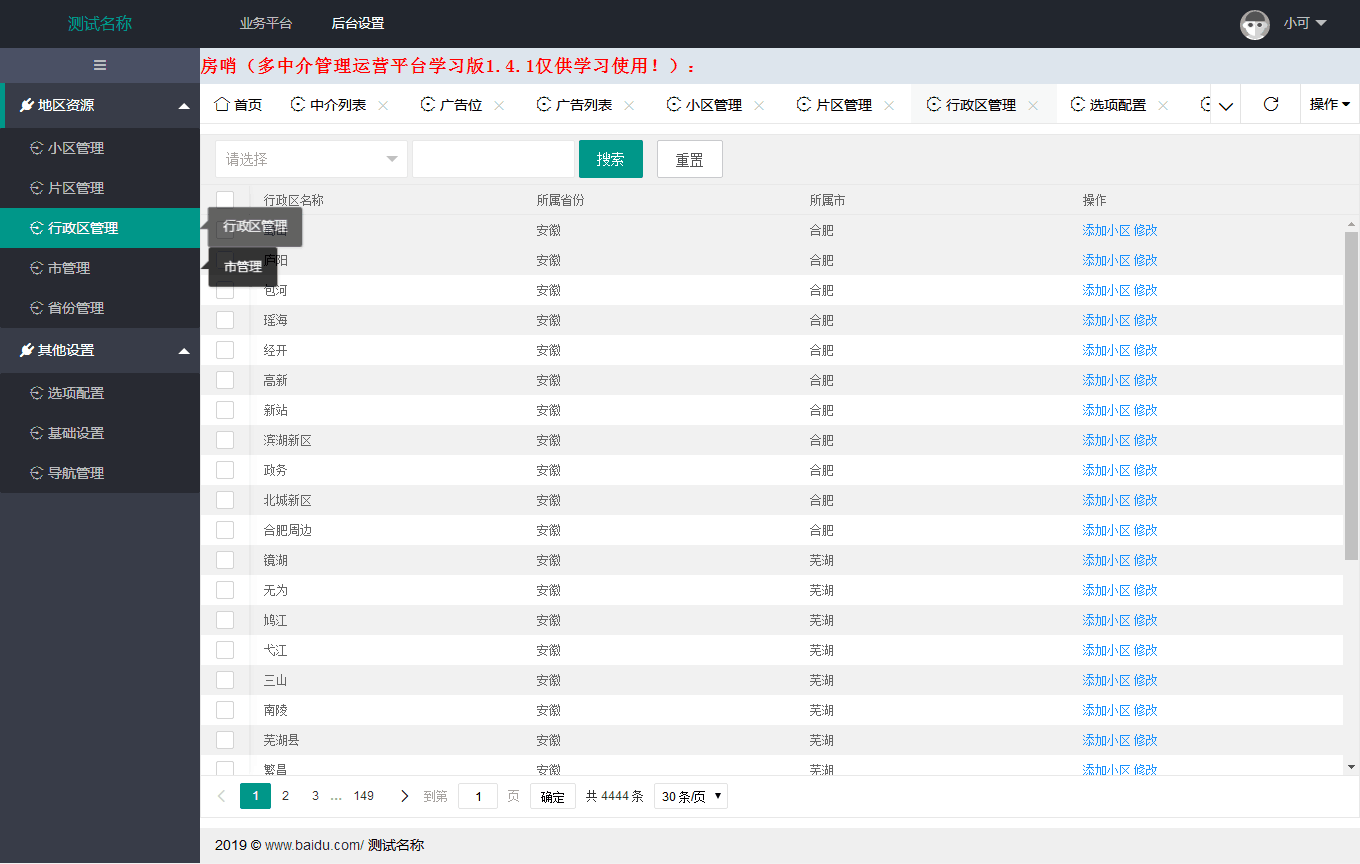
Task: Check the checkbox for 南陵 row
Action: coord(225,710)
